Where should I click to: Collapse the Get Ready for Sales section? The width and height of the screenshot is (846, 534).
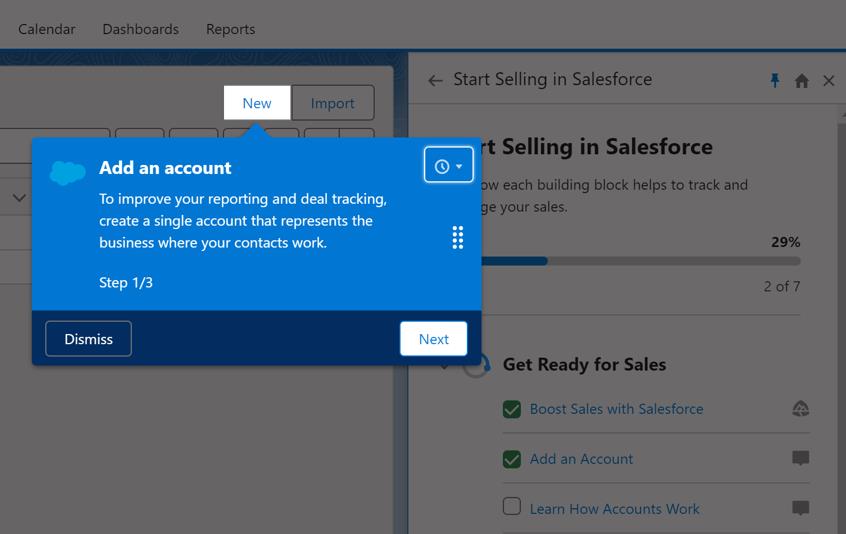coord(444,366)
